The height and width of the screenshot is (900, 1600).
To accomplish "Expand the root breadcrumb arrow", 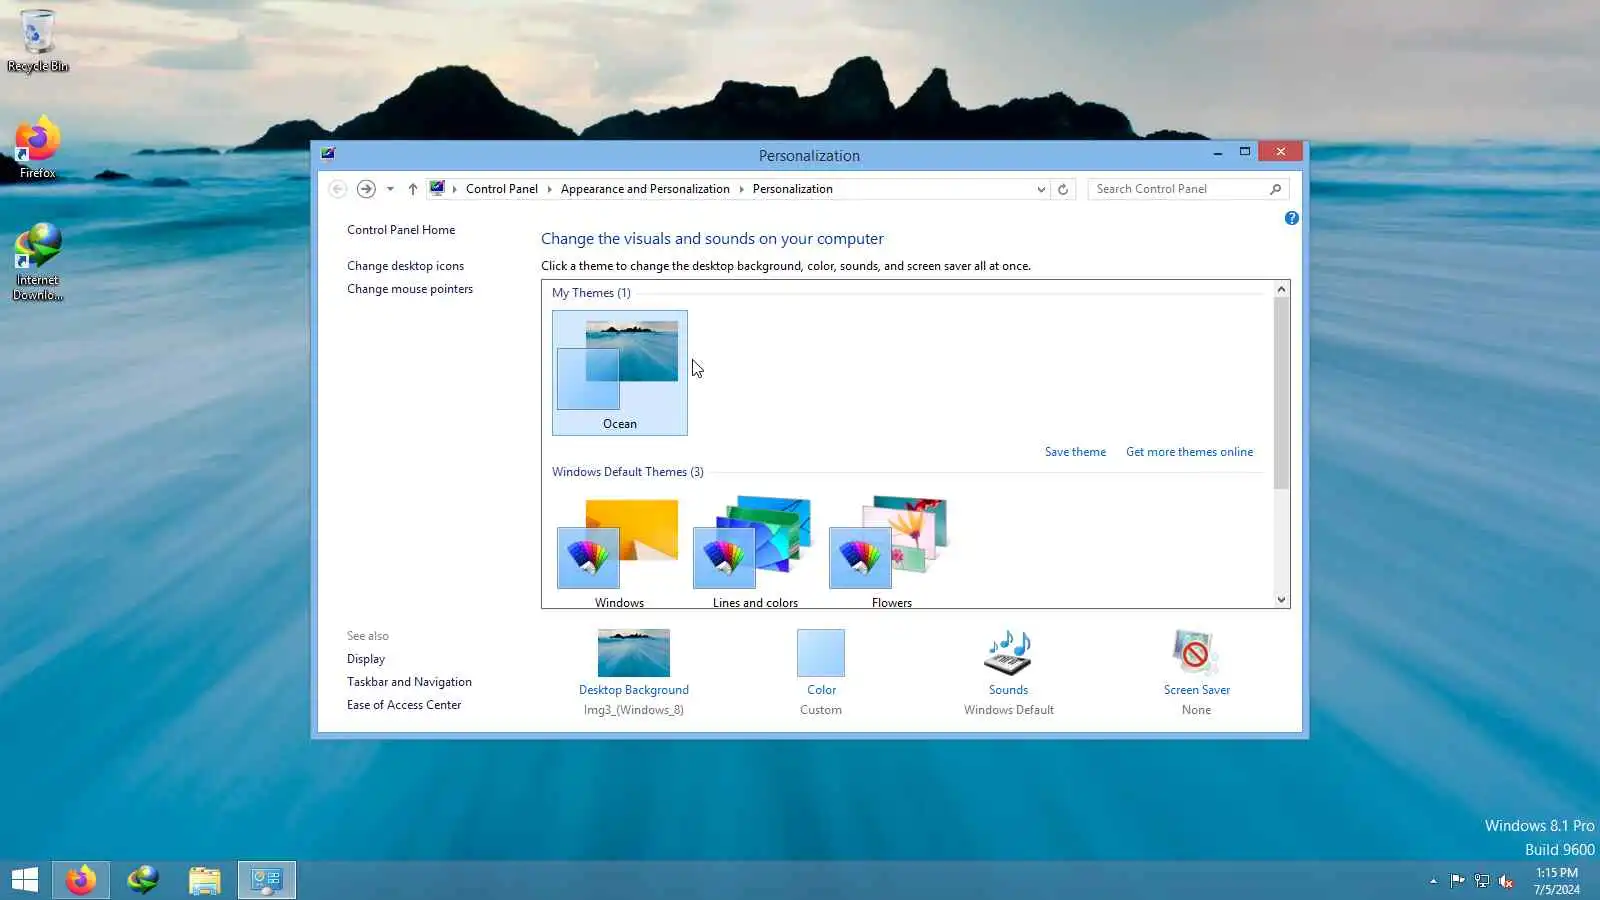I will click(454, 189).
